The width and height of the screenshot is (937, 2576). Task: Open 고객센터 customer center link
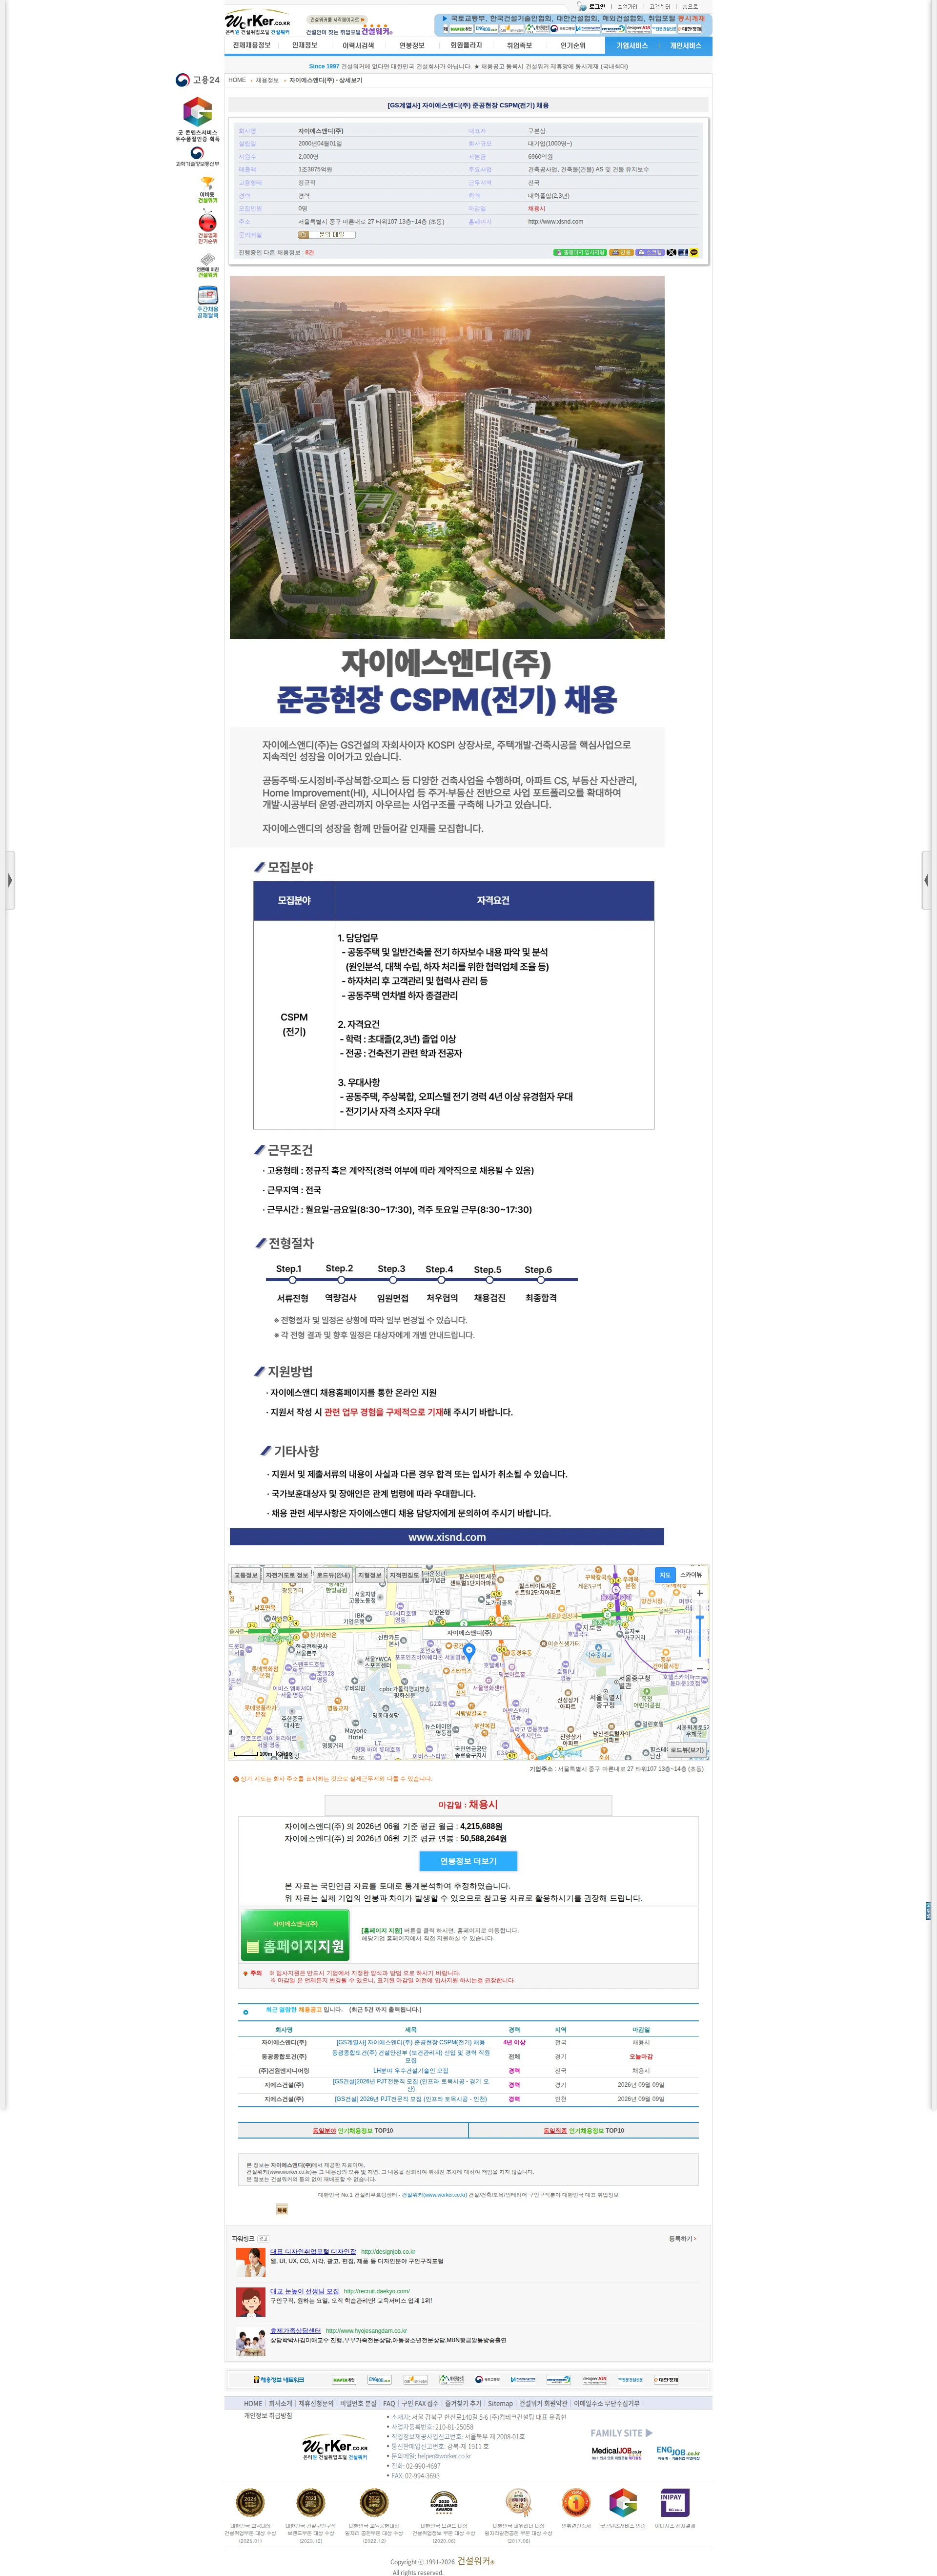click(660, 6)
